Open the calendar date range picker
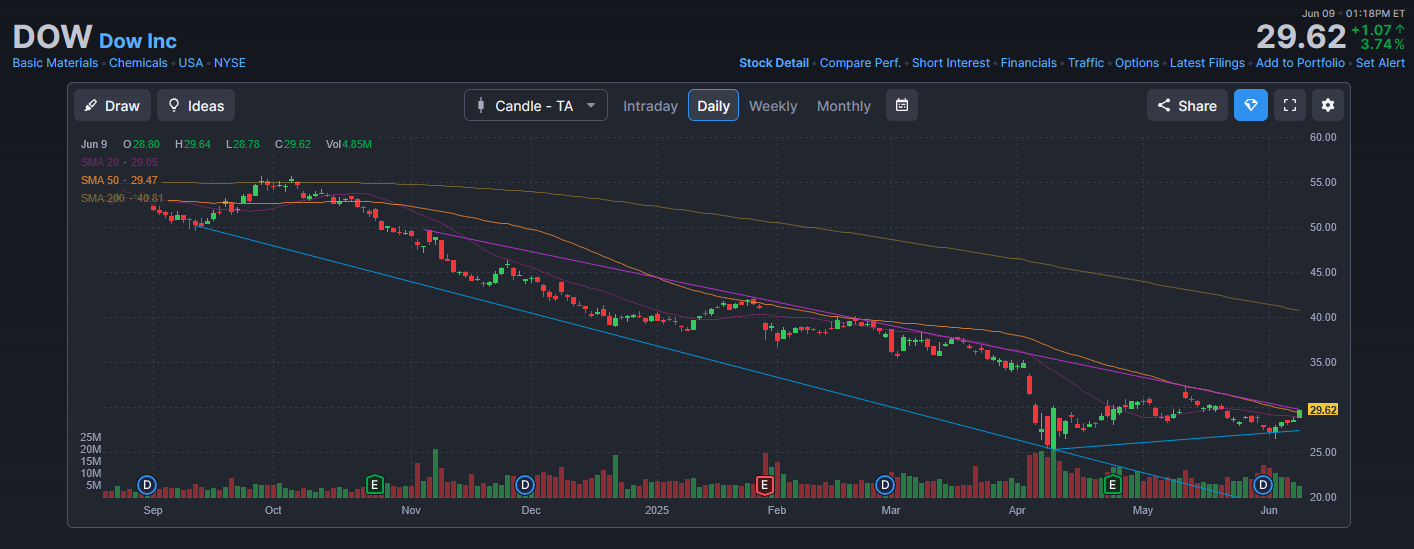The image size is (1414, 549). 901,105
